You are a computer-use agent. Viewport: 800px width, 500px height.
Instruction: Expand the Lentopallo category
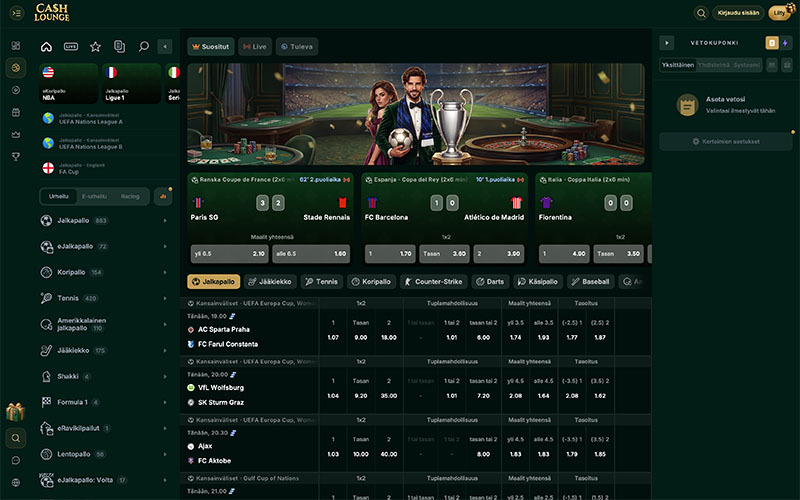106,454
